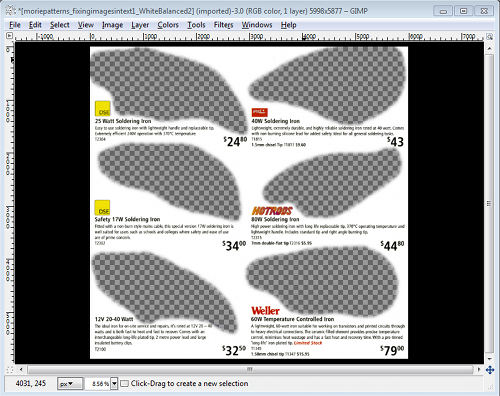Click the '$79.00' price on the canvas
Image resolution: width=500 pixels, height=396 pixels.
(392, 350)
